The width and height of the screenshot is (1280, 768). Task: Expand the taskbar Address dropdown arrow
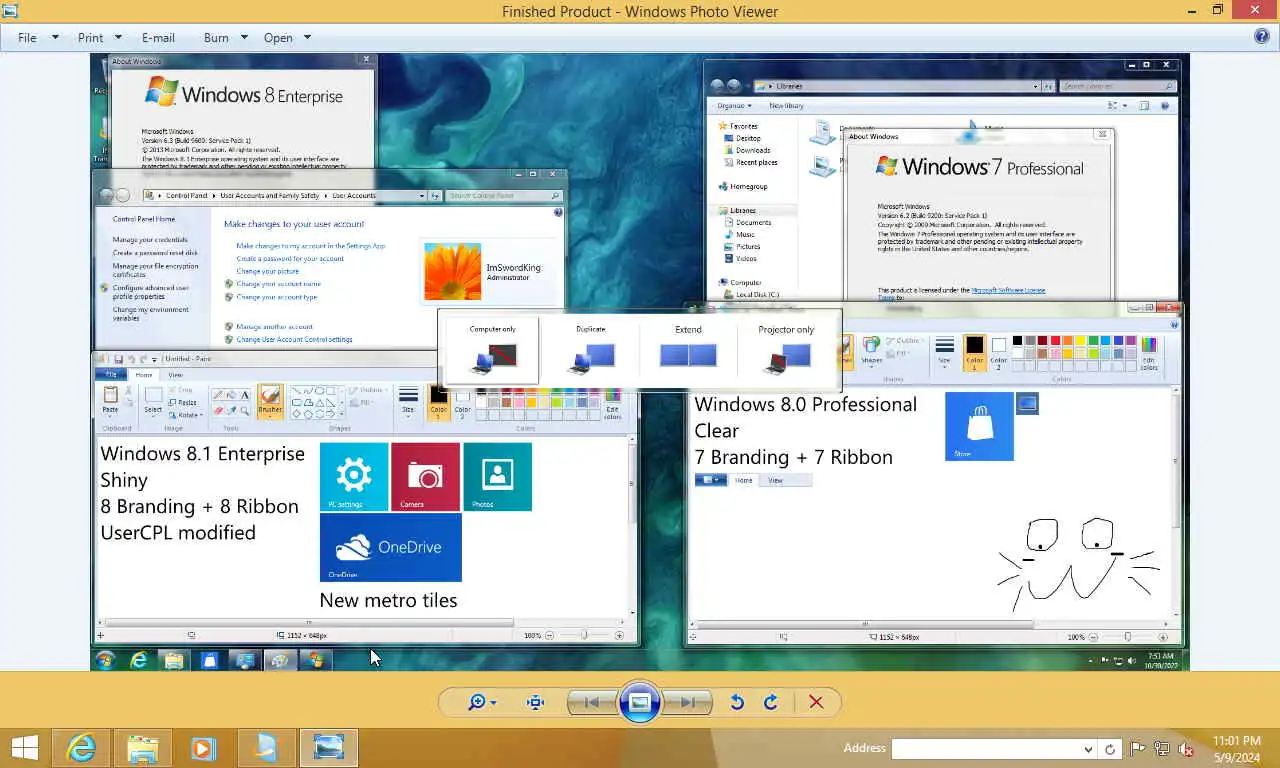pos(1088,749)
